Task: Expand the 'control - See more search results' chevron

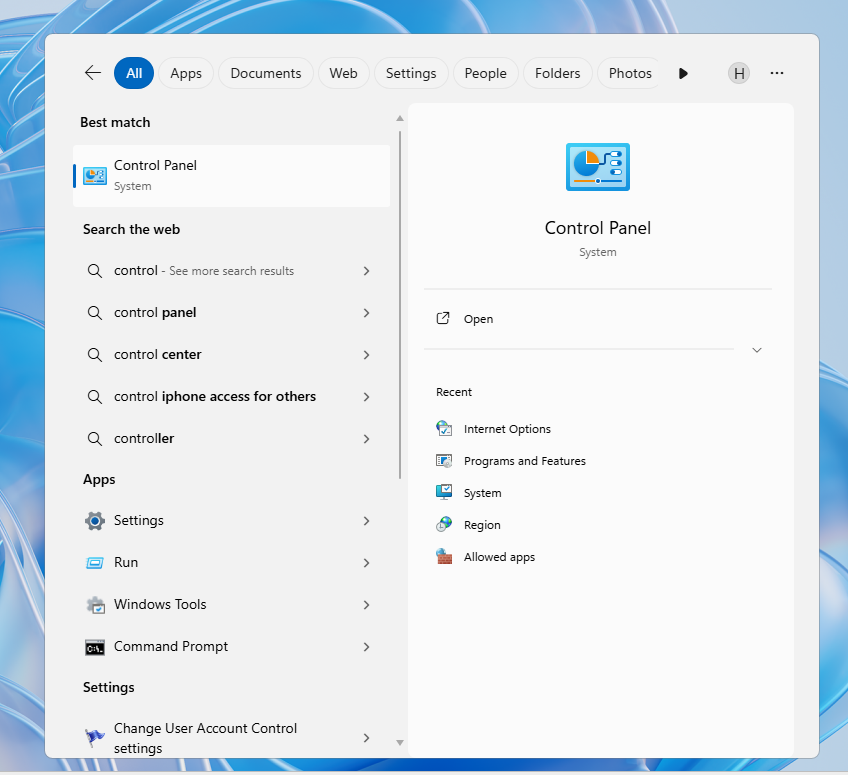Action: click(x=366, y=270)
